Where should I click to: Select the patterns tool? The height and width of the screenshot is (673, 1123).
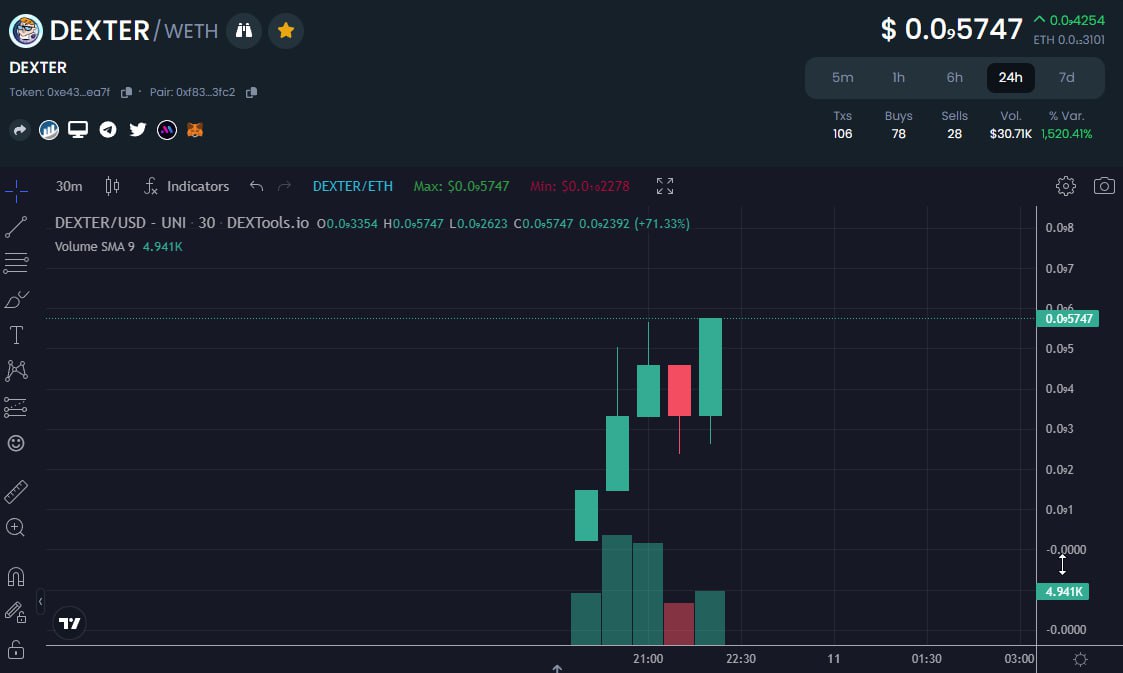pyautogui.click(x=16, y=371)
